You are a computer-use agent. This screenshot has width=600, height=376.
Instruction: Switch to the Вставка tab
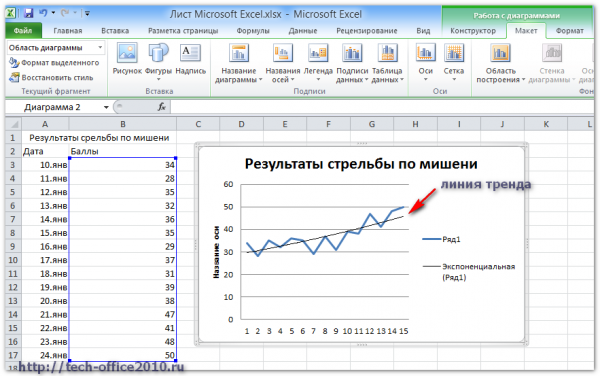click(x=115, y=31)
